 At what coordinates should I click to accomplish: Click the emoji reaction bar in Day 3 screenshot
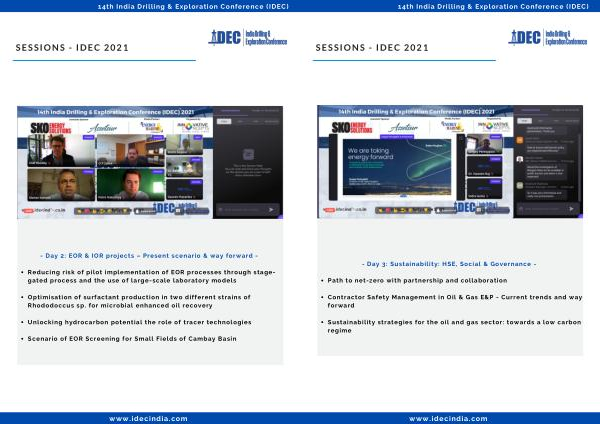(x=403, y=210)
